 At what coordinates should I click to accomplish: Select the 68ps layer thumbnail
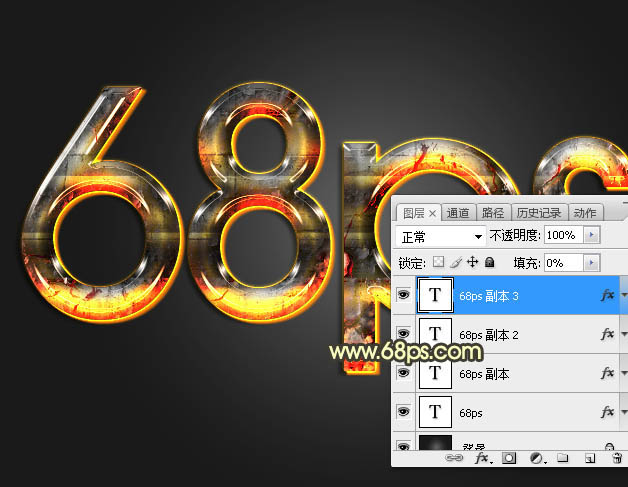[435, 412]
